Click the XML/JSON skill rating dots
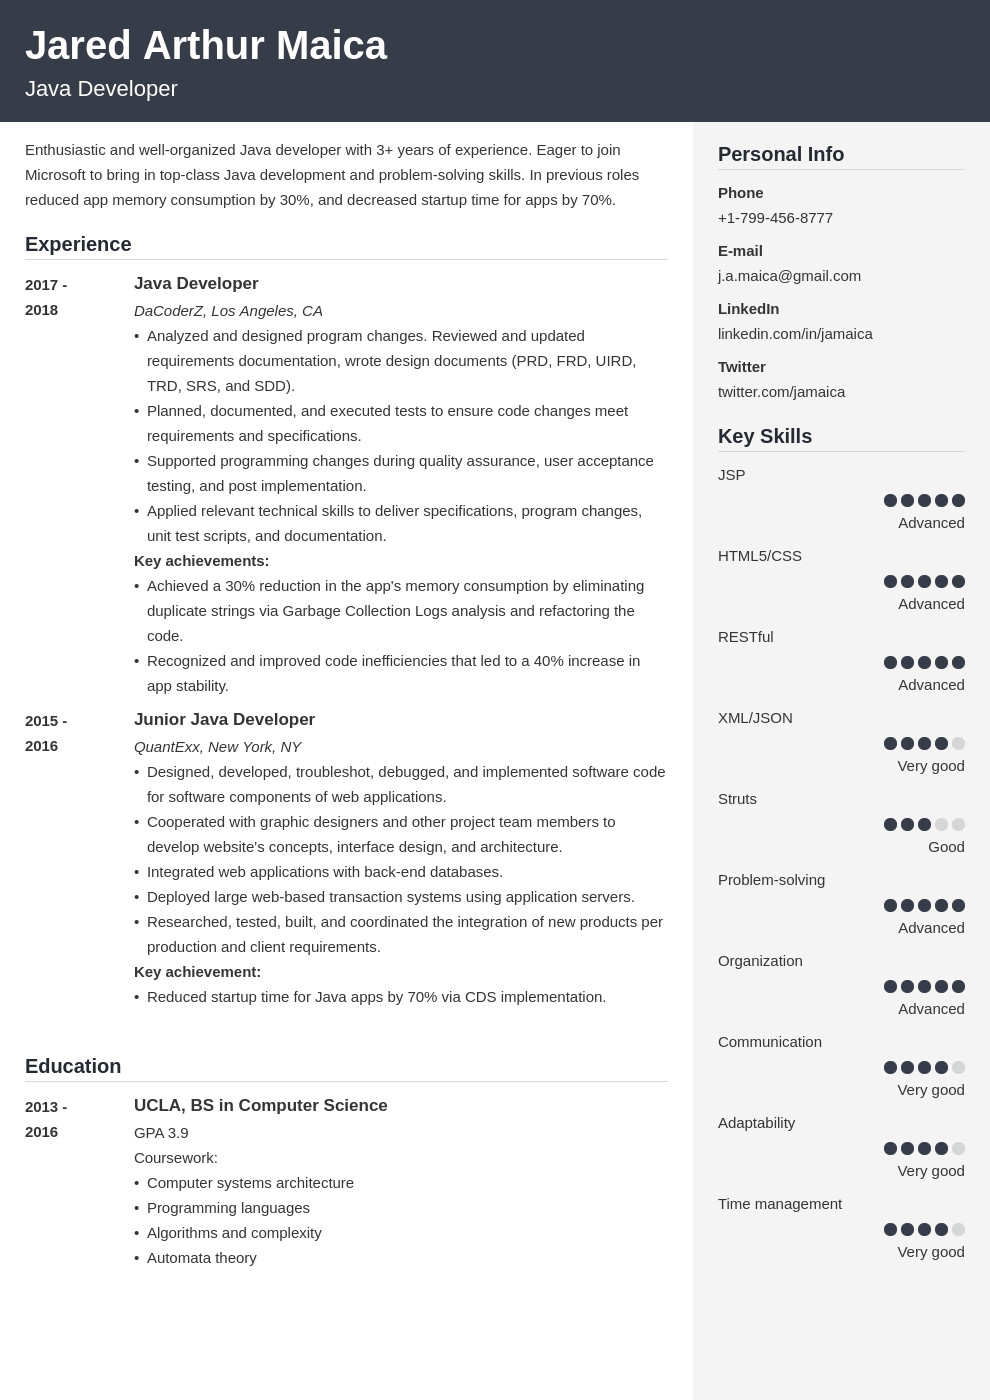990x1400 pixels. [924, 743]
